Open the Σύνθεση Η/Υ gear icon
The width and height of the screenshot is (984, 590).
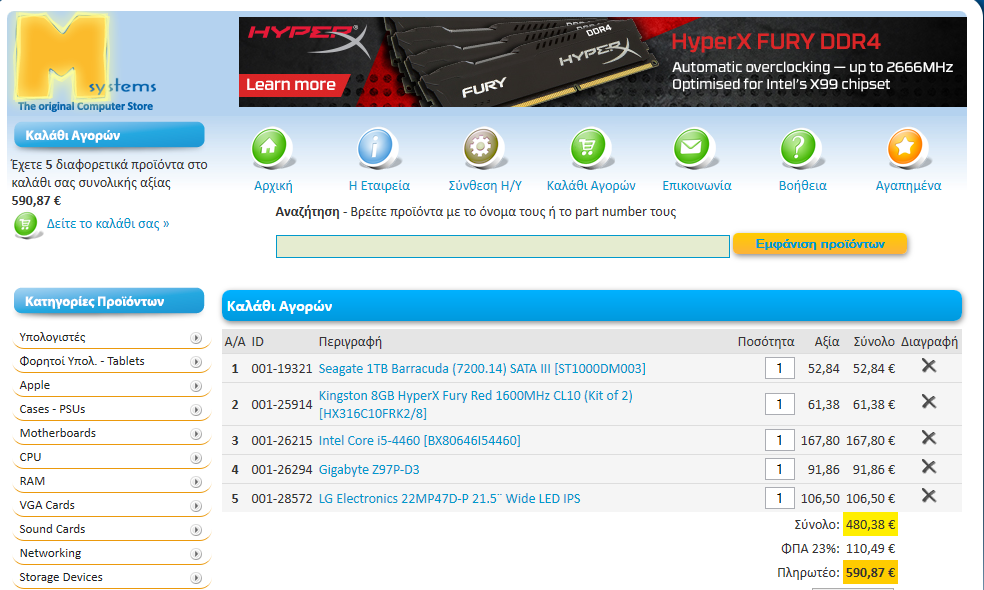coord(482,148)
